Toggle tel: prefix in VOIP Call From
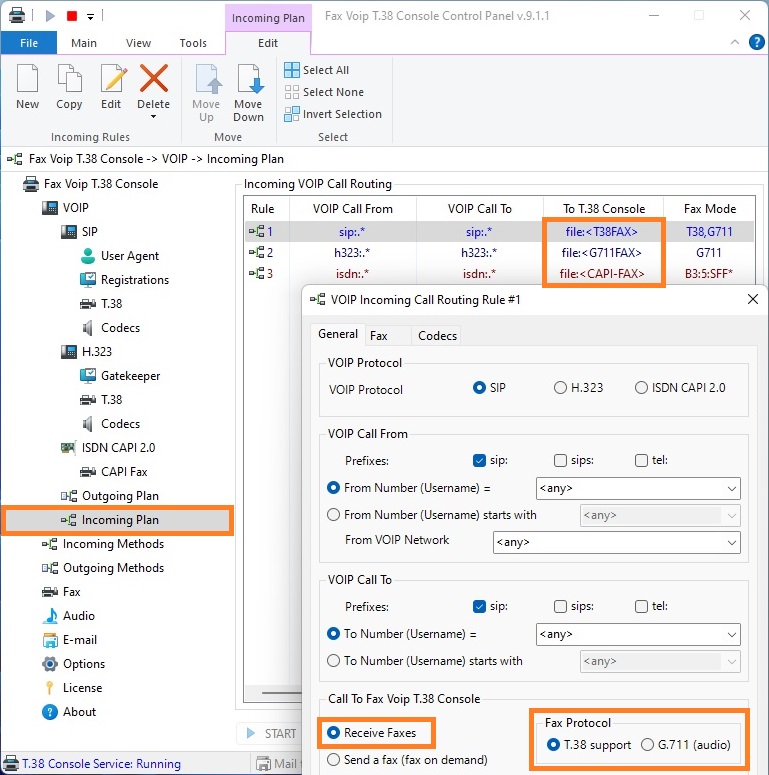 tap(641, 460)
